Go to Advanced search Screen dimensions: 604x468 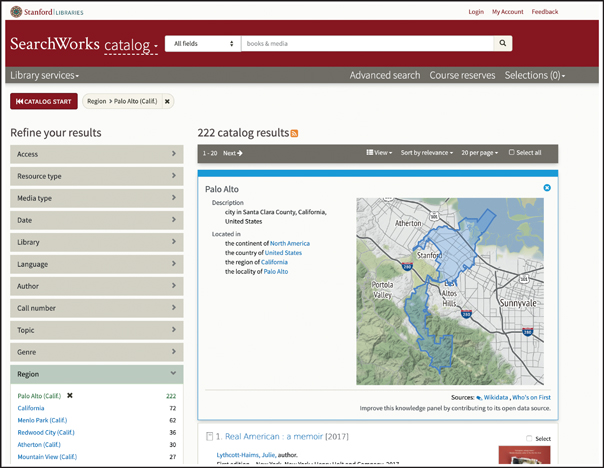(385, 75)
